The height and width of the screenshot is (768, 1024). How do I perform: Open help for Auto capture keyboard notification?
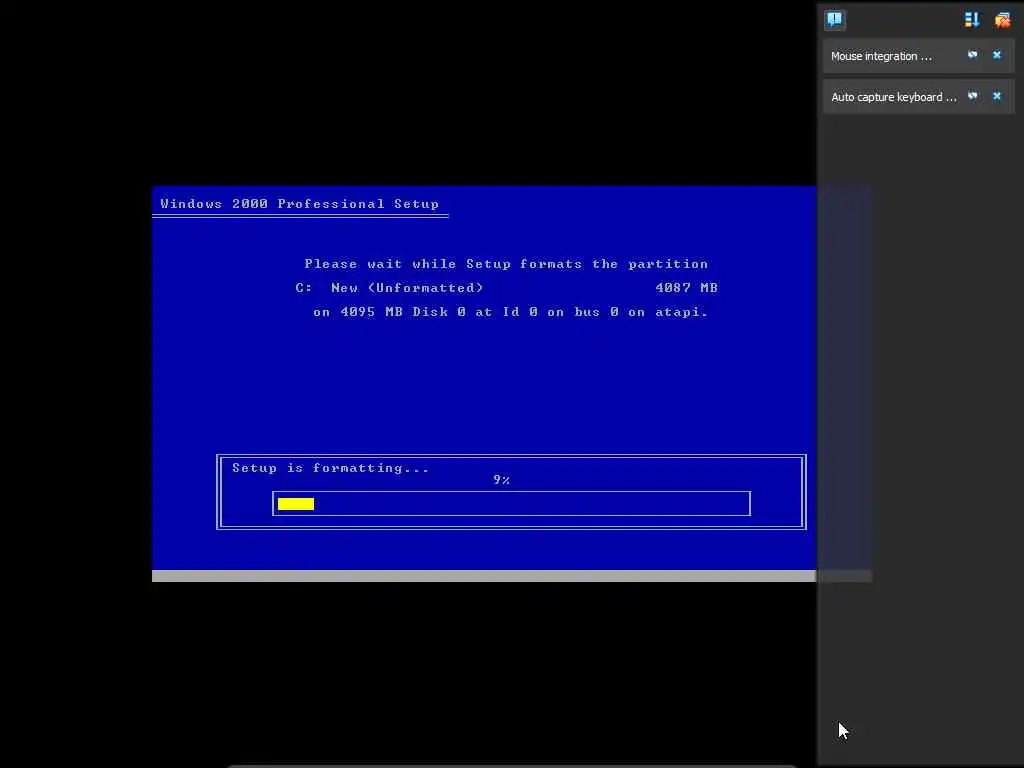pos(972,97)
